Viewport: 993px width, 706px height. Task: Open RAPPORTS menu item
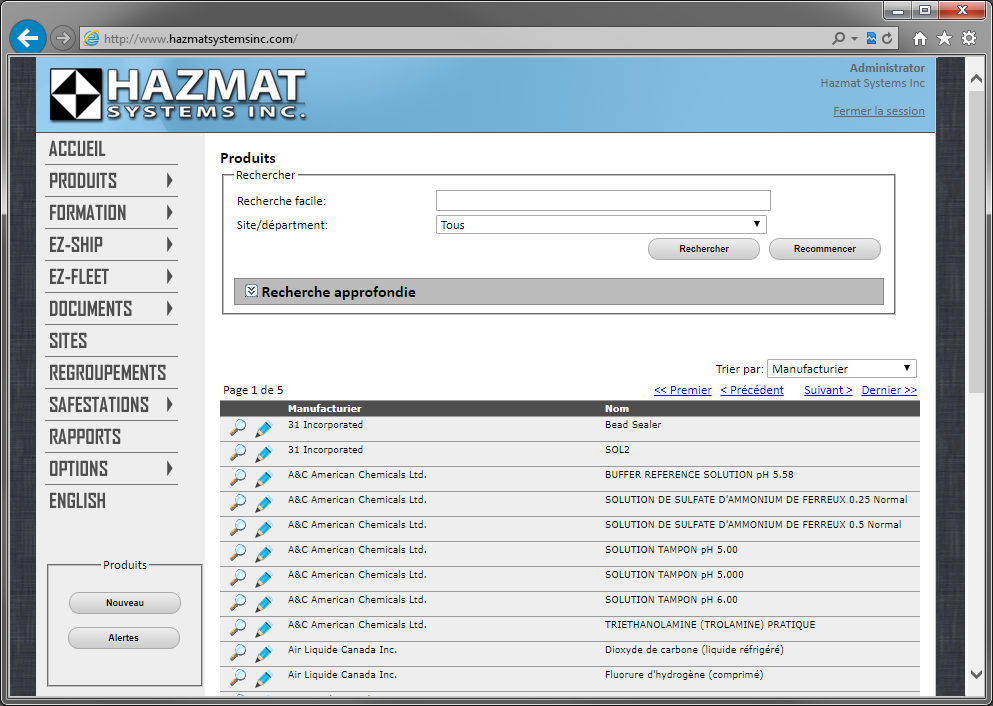[85, 436]
